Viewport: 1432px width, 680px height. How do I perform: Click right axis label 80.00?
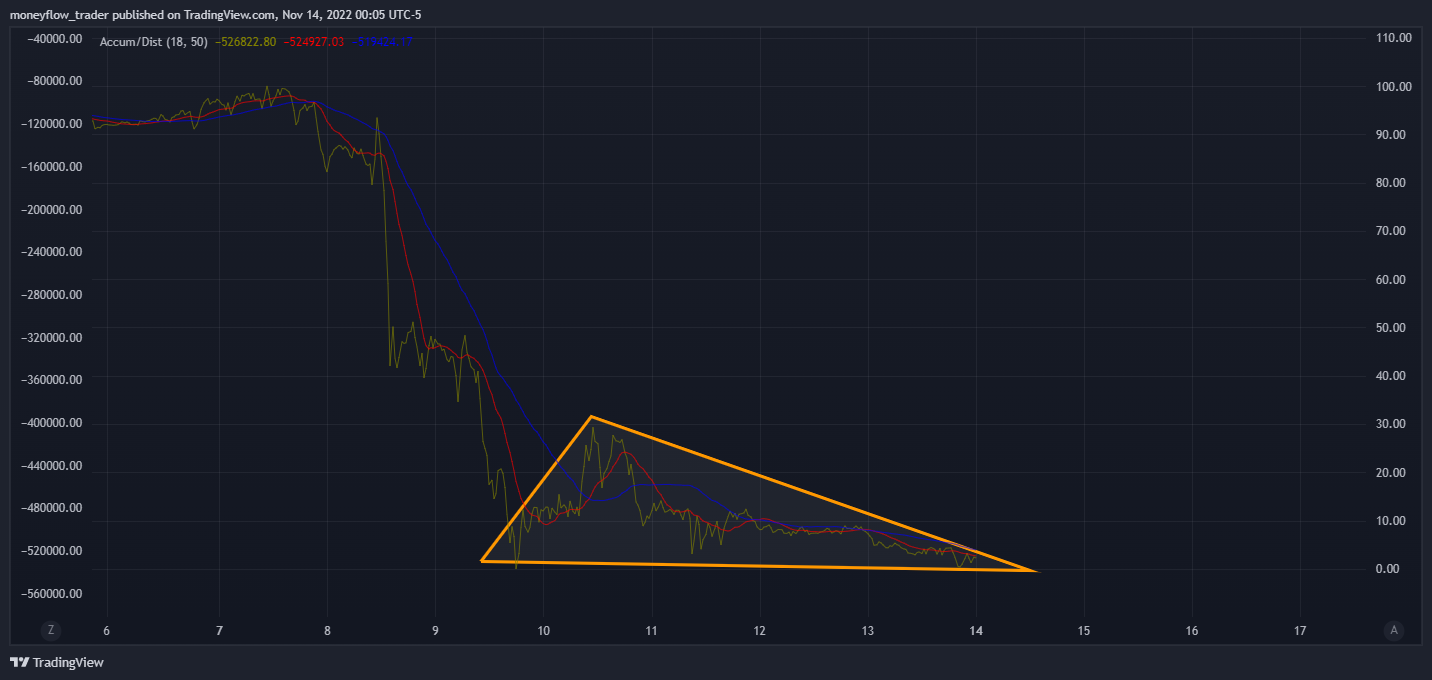(x=1393, y=183)
